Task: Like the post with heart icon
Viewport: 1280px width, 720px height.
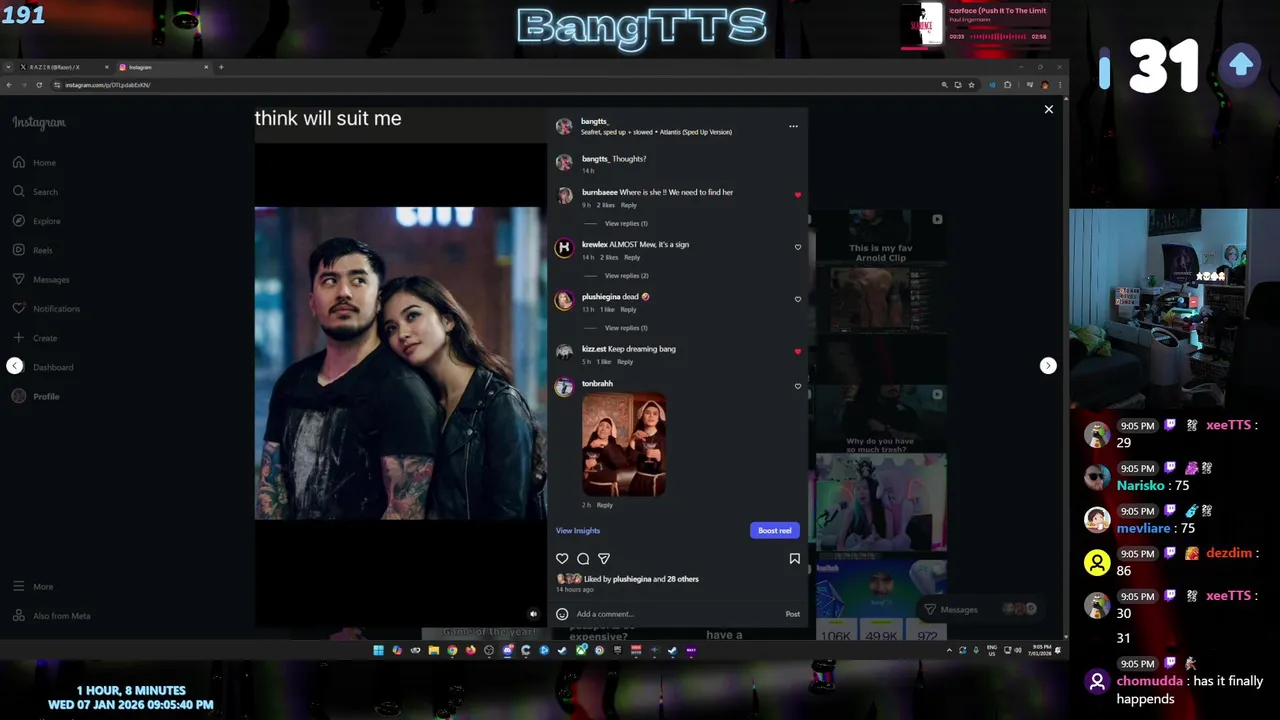Action: tap(562, 559)
